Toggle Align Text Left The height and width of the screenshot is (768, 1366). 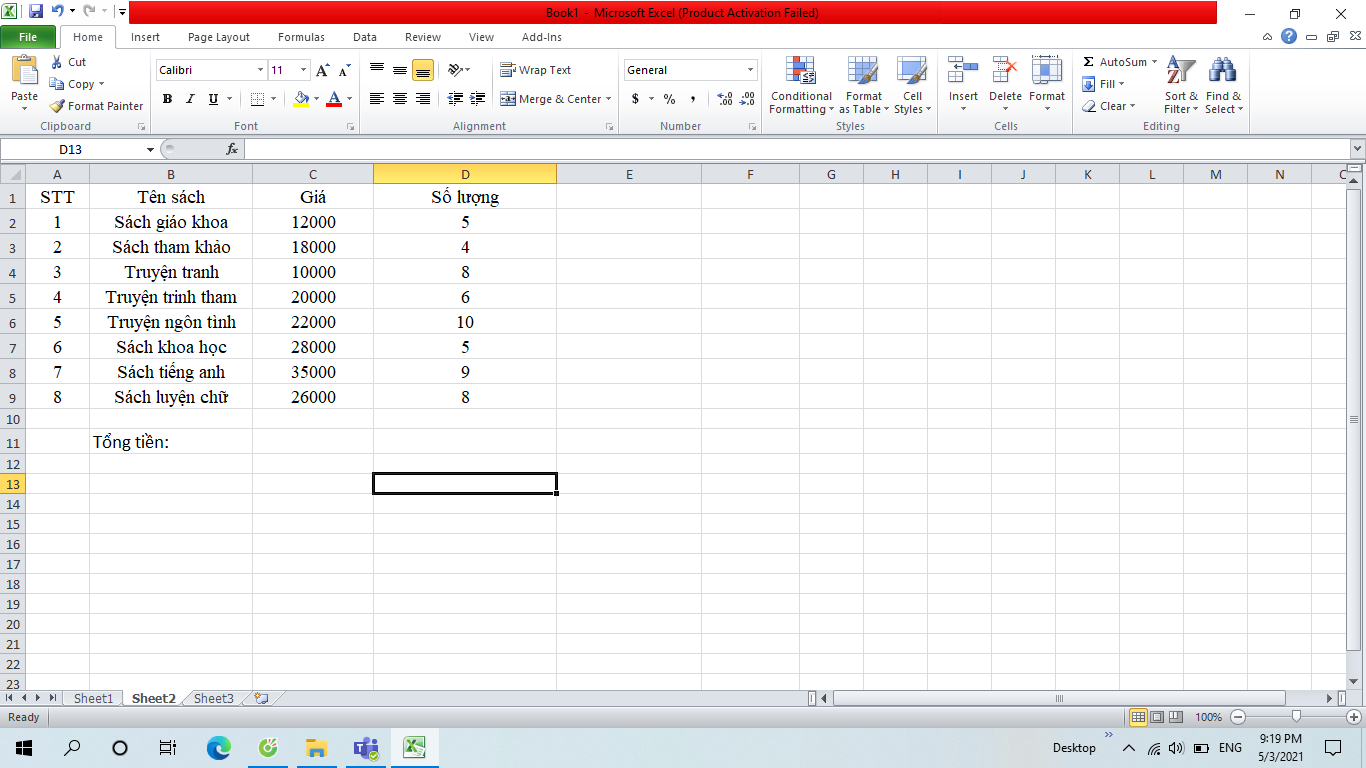(377, 99)
